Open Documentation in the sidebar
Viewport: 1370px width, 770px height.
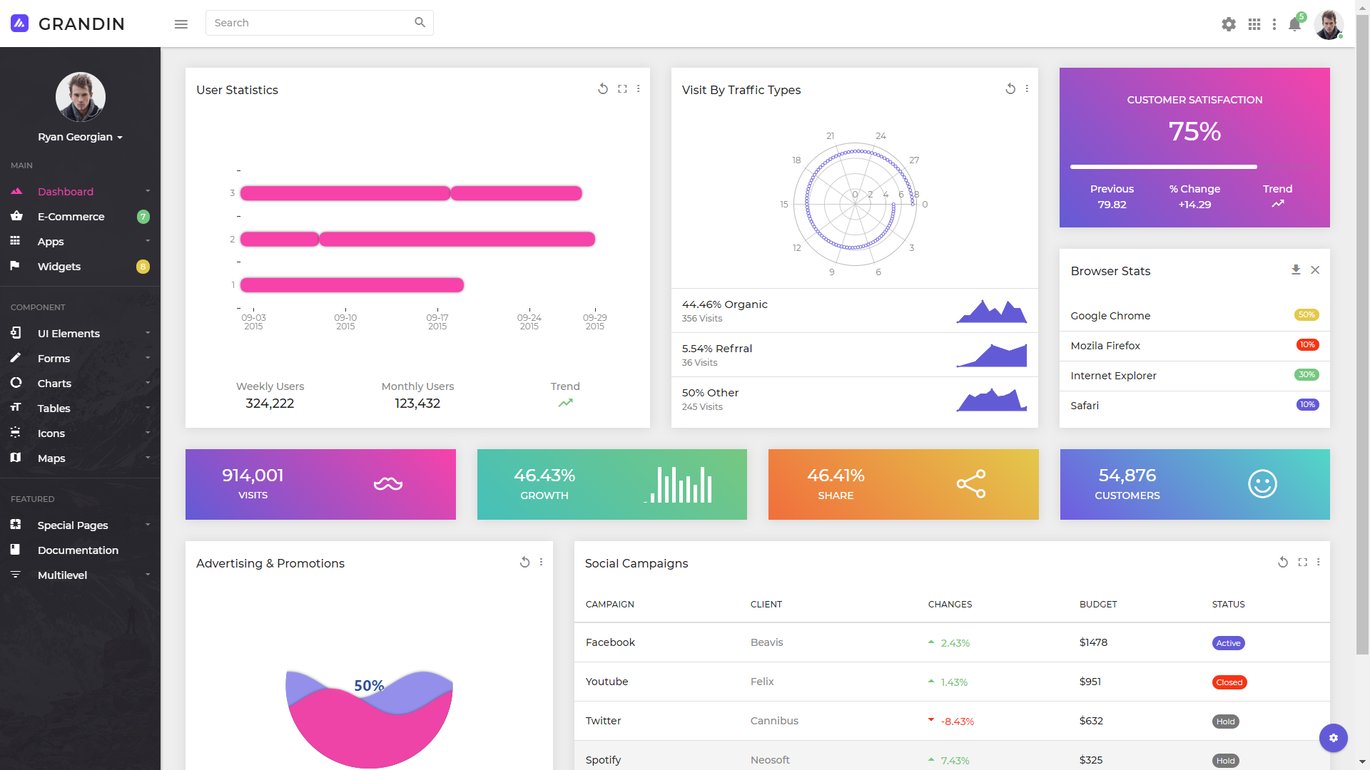coord(80,550)
